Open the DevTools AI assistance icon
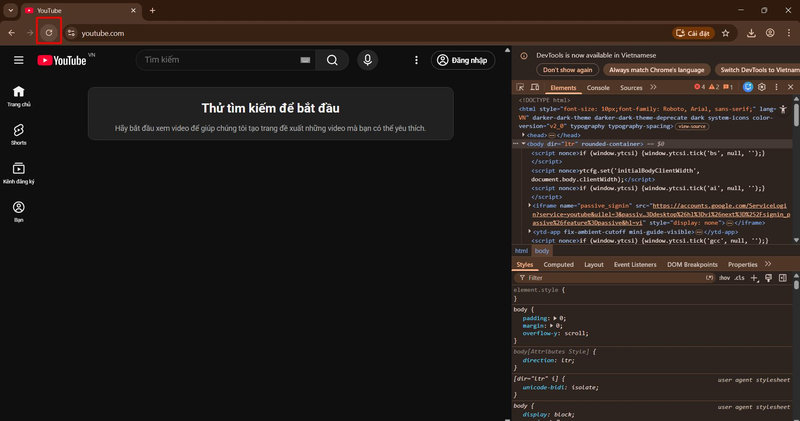Image resolution: width=800 pixels, height=421 pixels. (748, 87)
